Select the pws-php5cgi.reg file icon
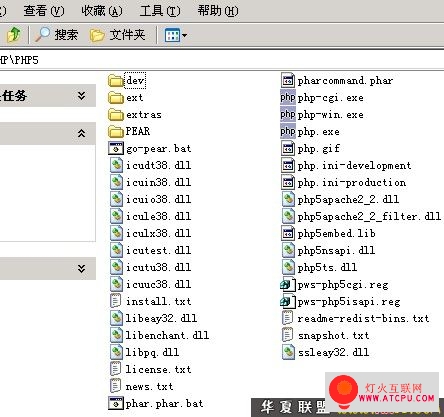This screenshot has height=417, width=444. point(288,284)
